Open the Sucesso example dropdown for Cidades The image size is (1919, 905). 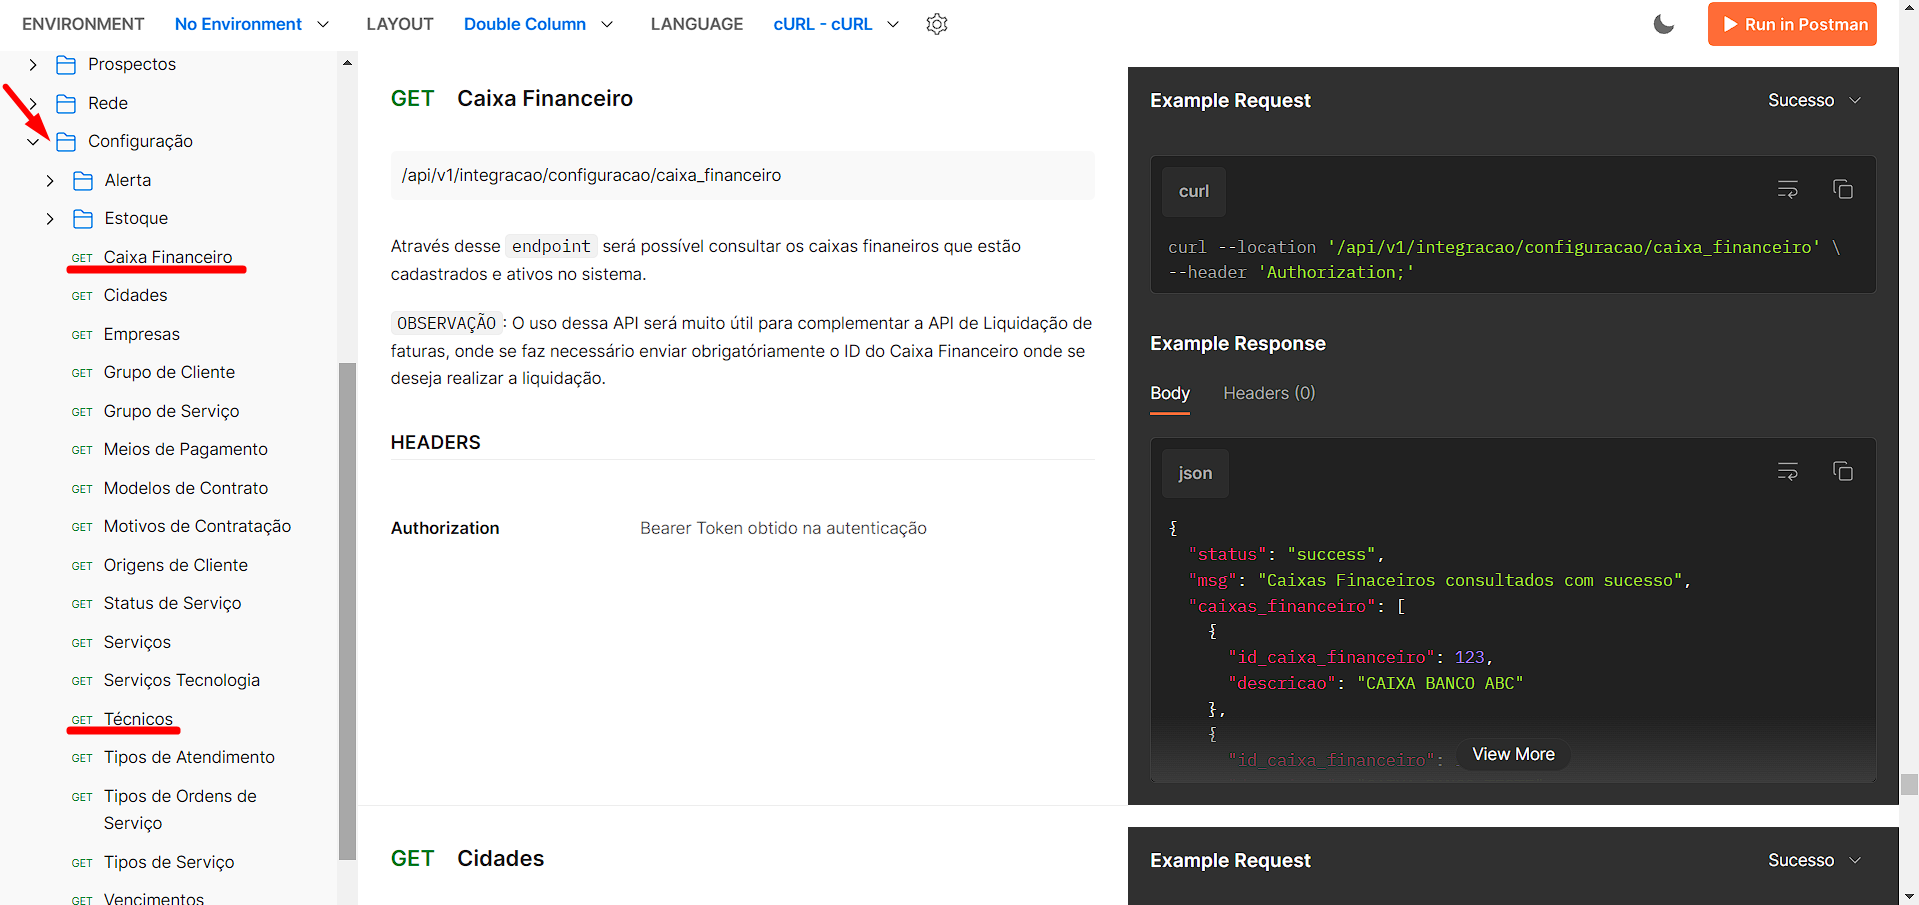coord(1814,860)
